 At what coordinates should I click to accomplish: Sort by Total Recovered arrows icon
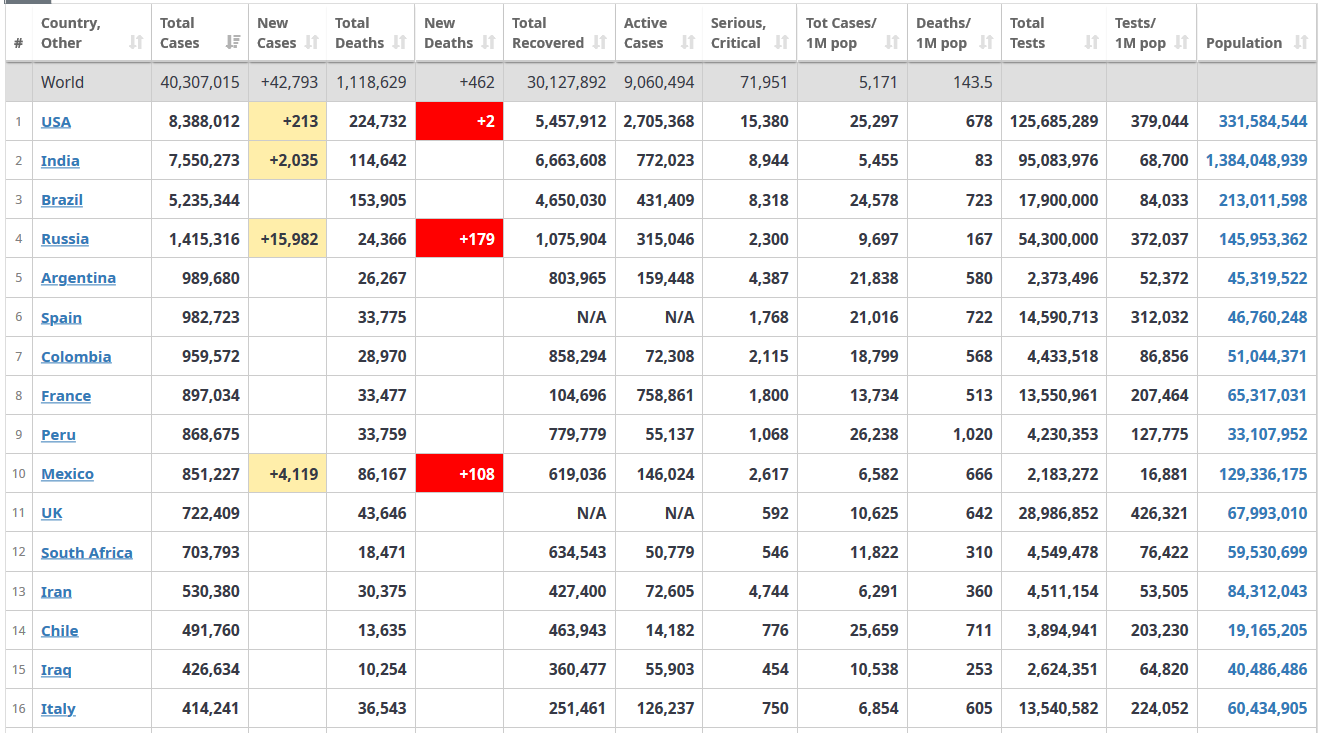point(600,43)
